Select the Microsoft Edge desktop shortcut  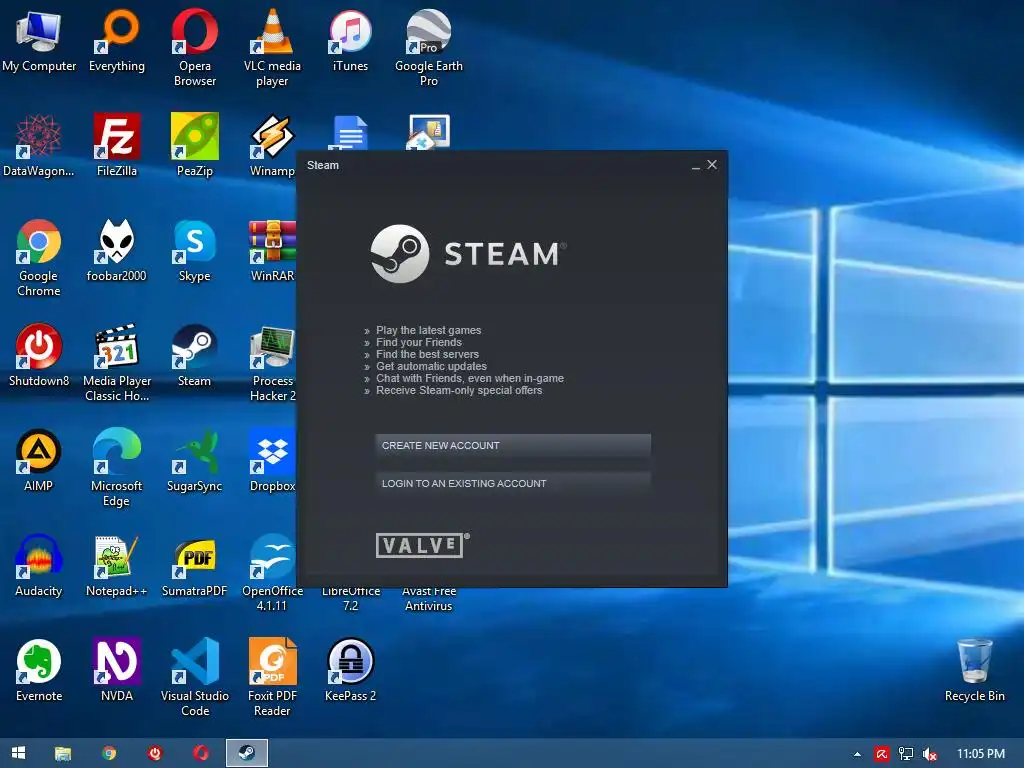point(117,468)
